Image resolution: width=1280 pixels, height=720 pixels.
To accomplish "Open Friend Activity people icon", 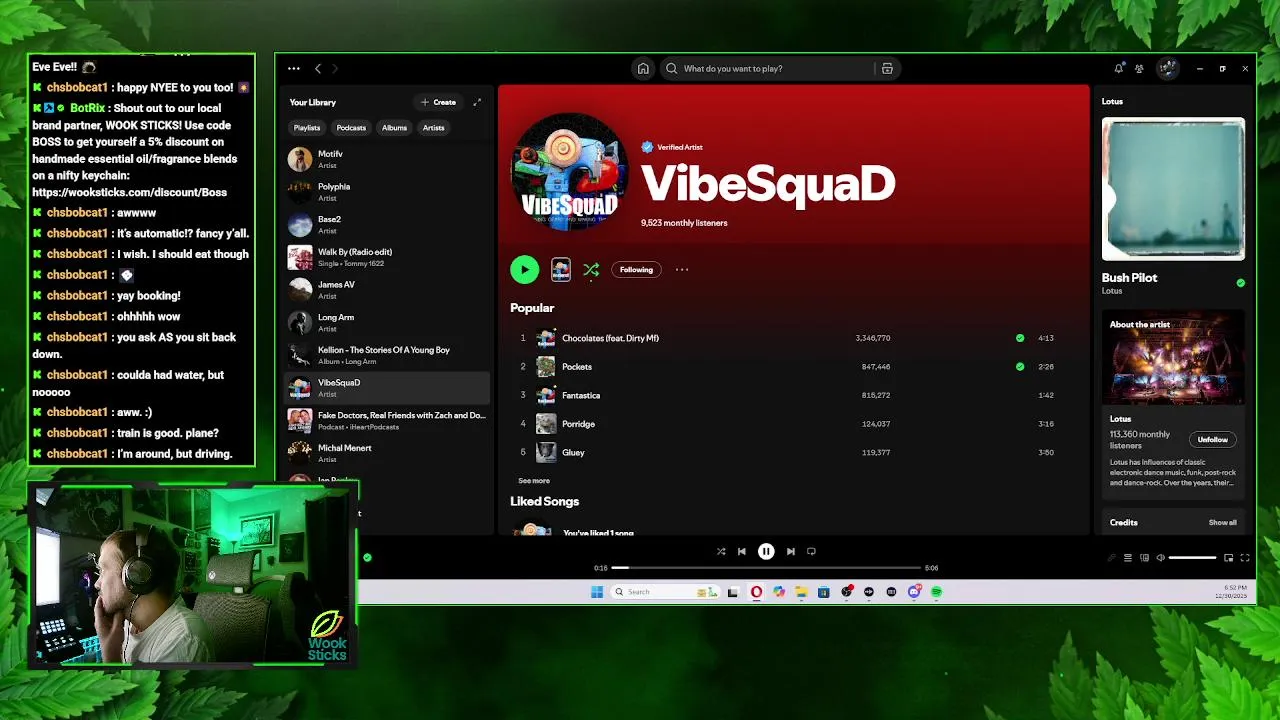I will point(1139,69).
